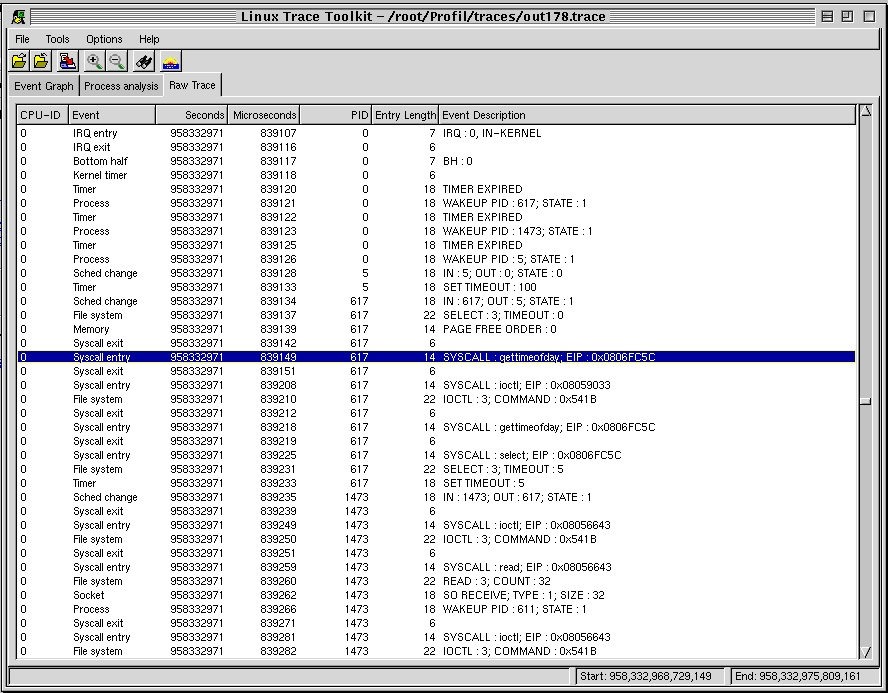888x693 pixels.
Task: Click the microseconds value 839122
Action: [x=278, y=217]
